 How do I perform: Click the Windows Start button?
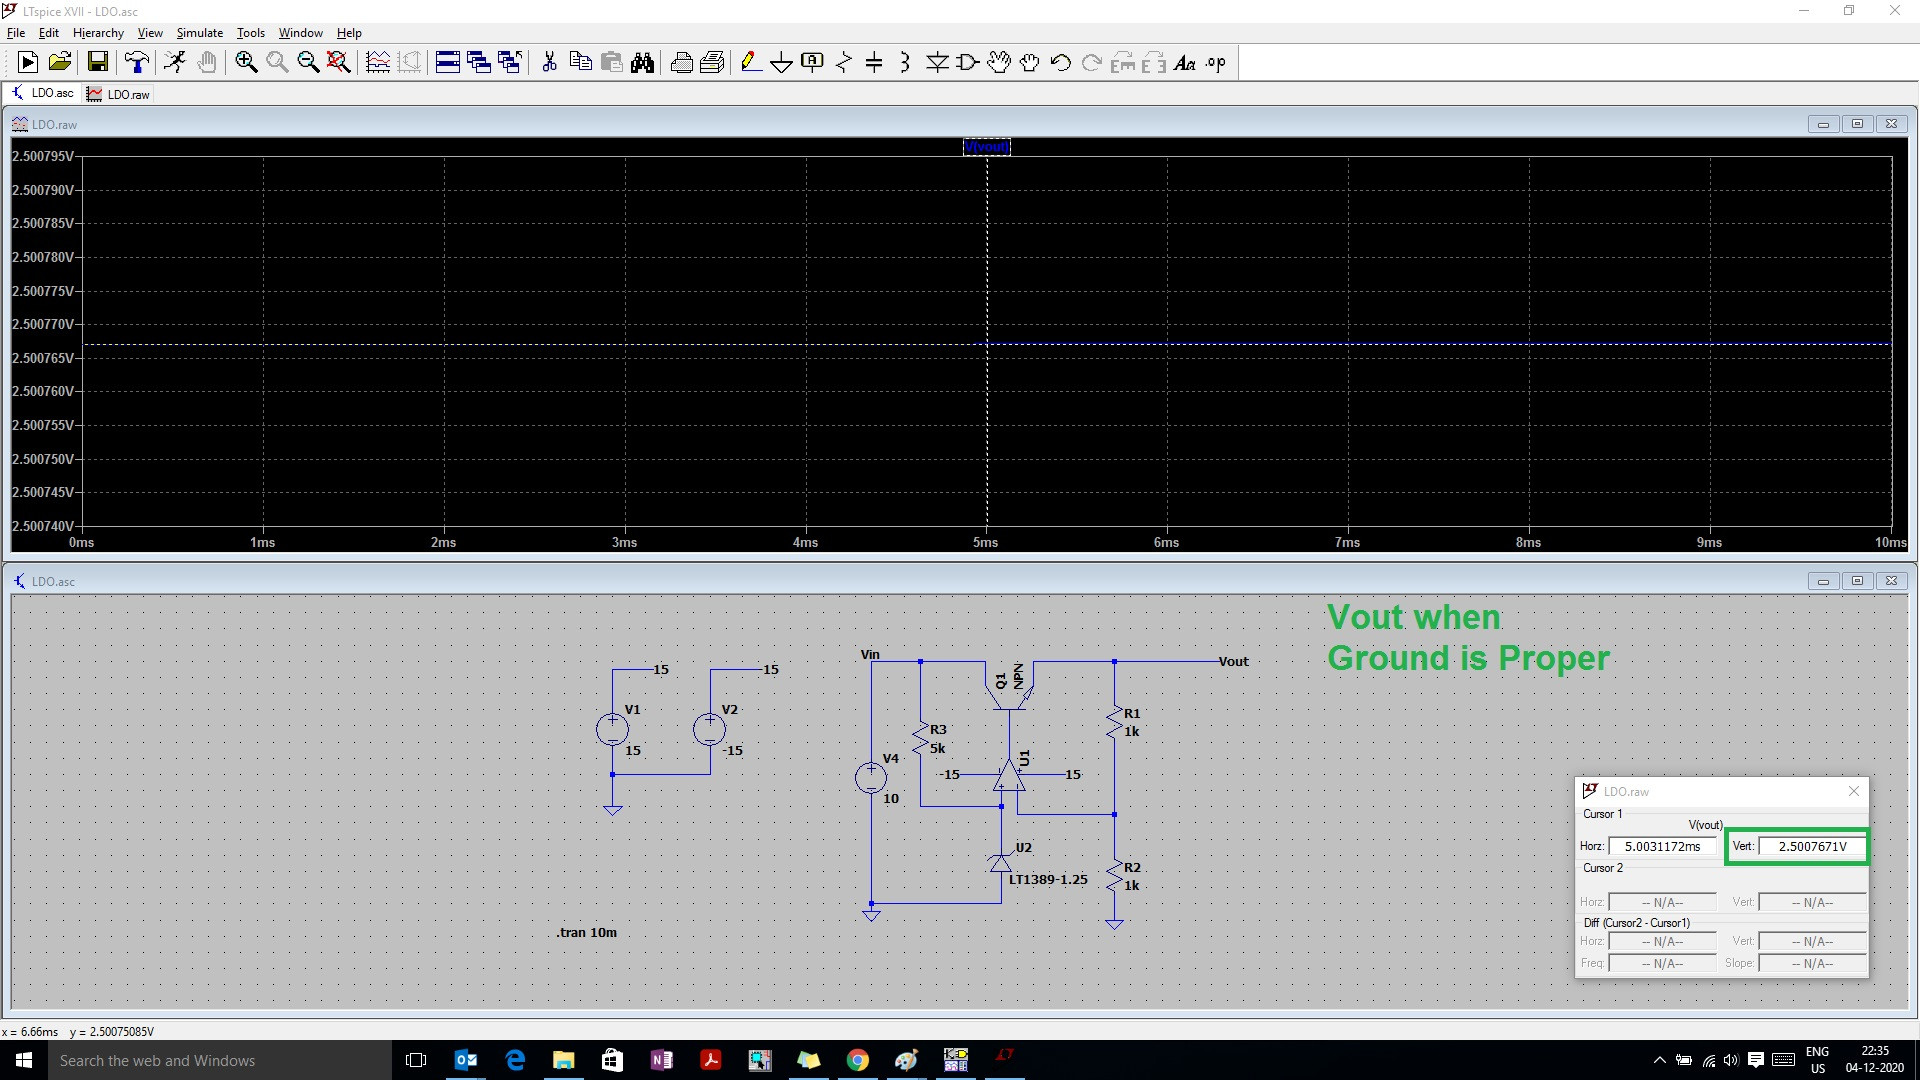click(24, 1060)
